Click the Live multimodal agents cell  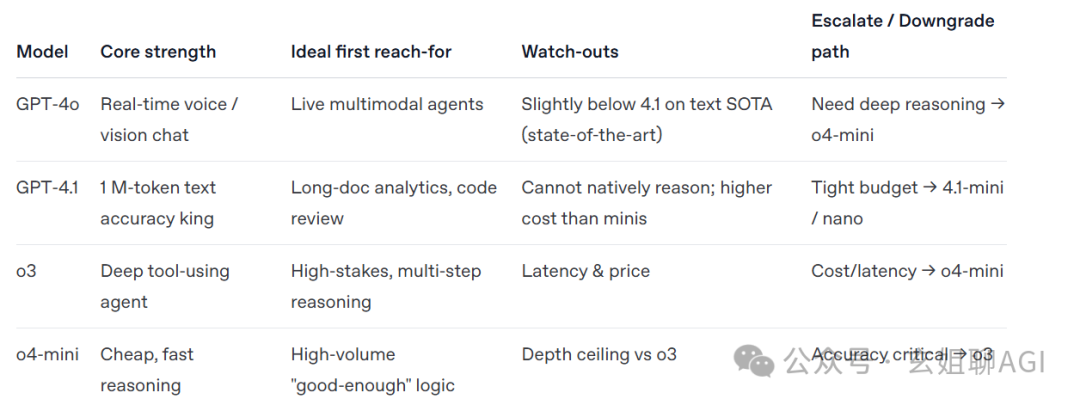[387, 105]
